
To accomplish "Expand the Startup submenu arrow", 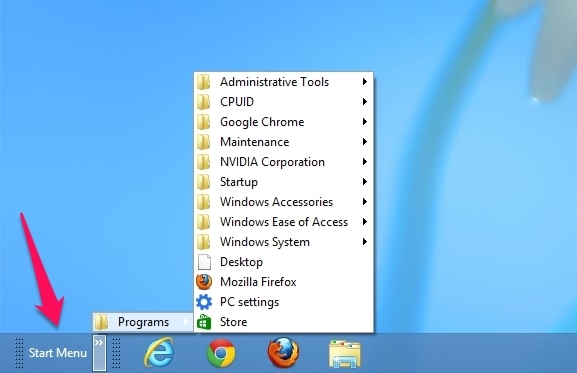I will click(x=365, y=182).
